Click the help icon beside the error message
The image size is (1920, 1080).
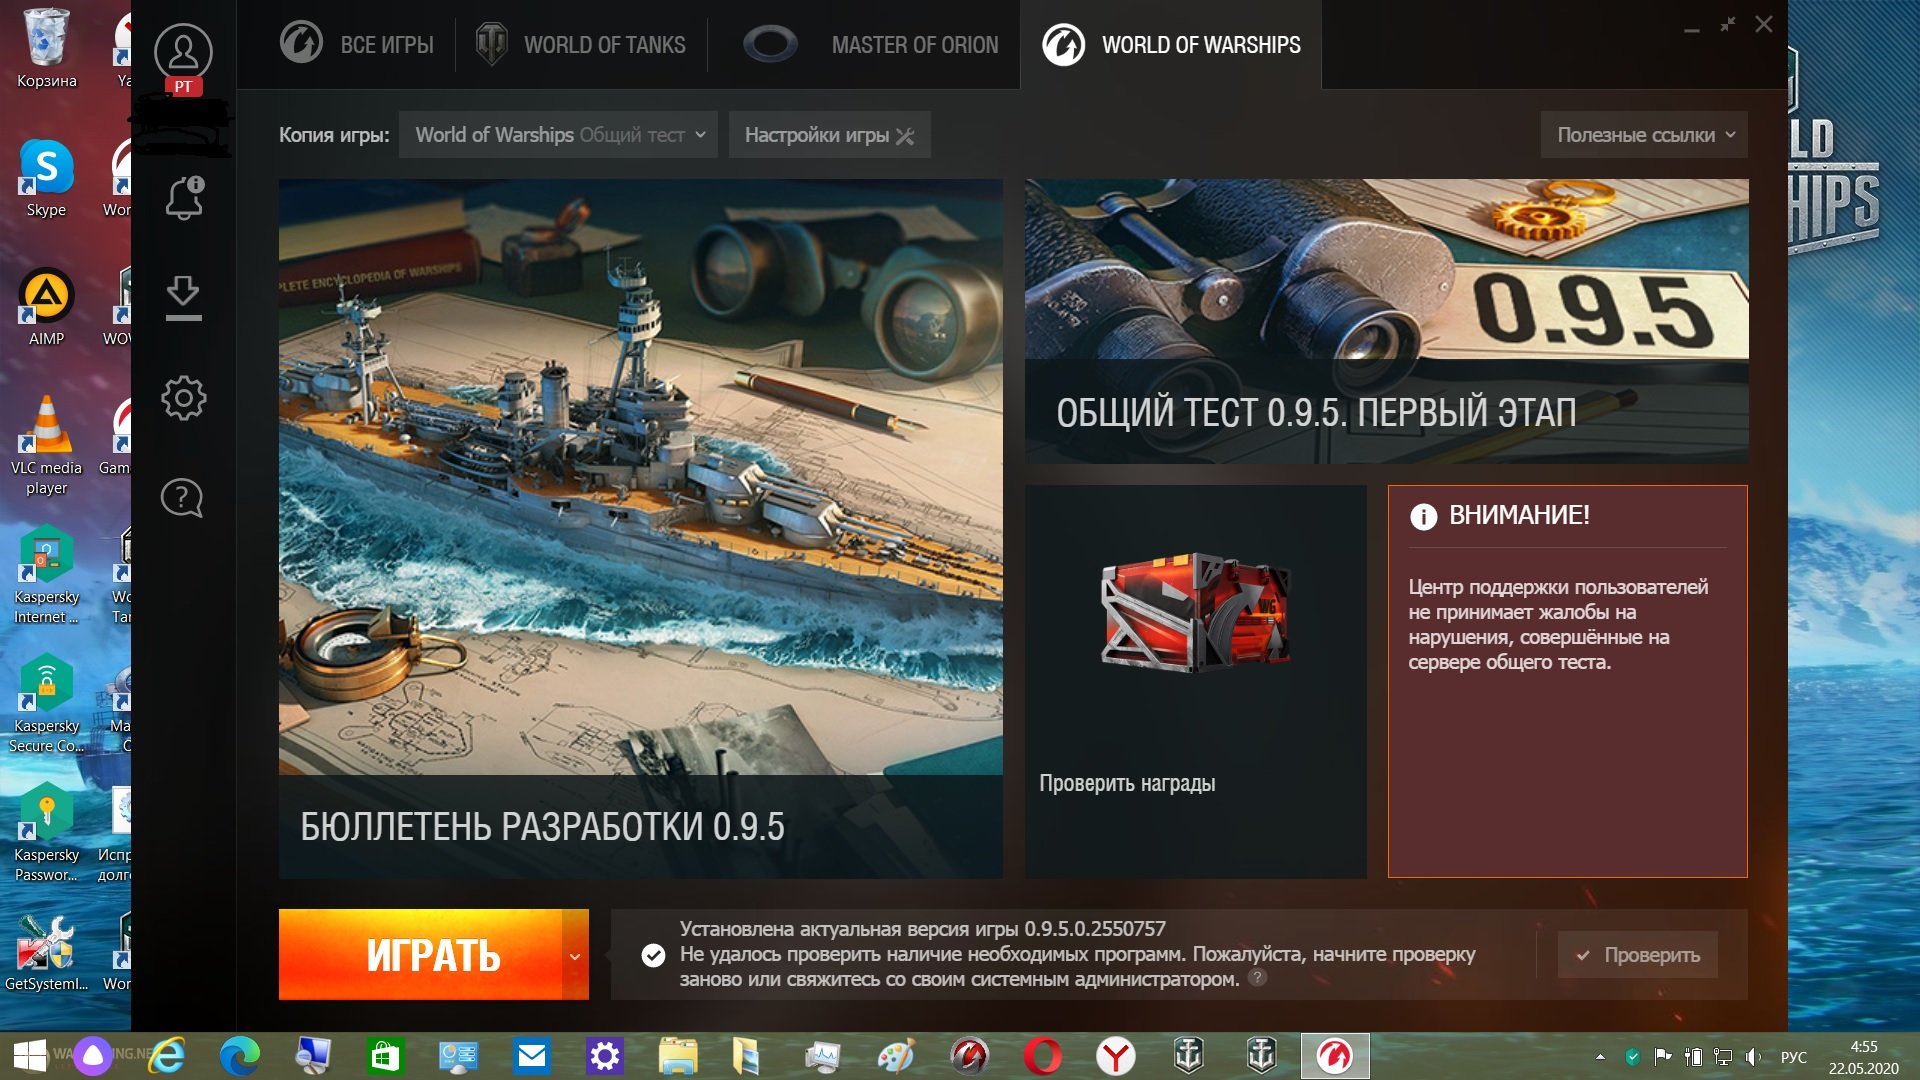1258,978
